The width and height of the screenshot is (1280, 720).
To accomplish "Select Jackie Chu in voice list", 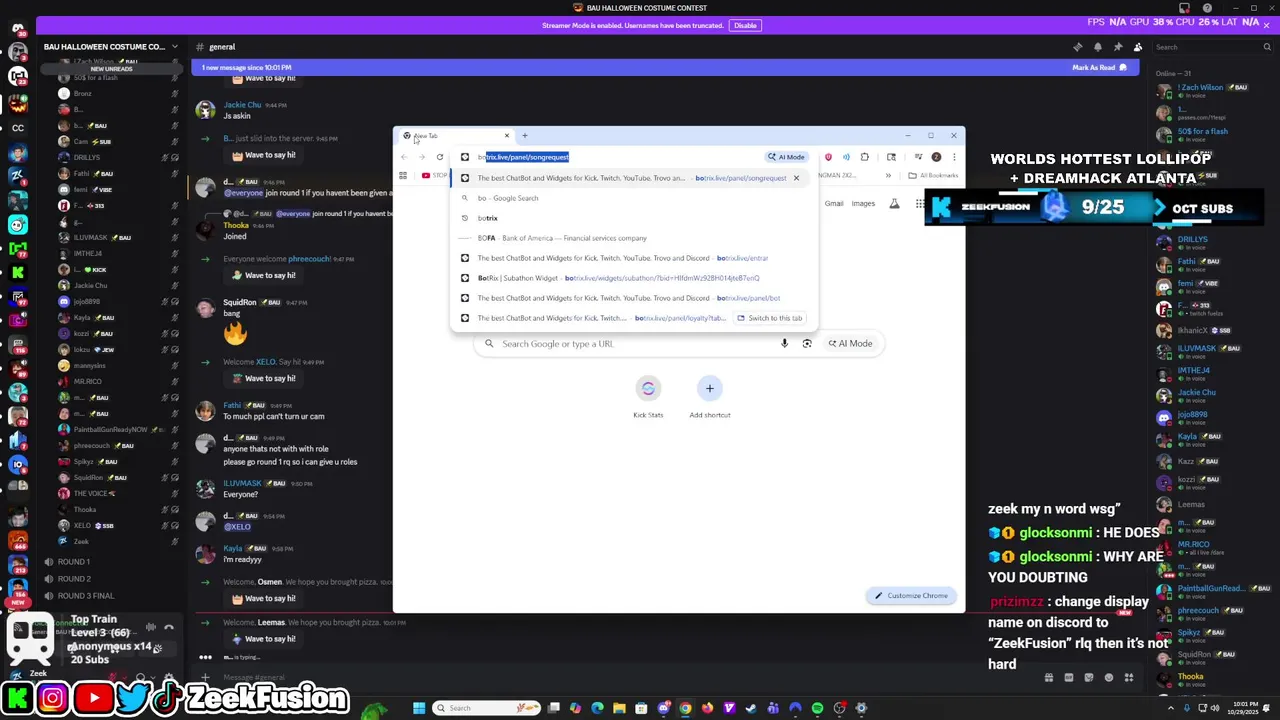I will [x=90, y=286].
